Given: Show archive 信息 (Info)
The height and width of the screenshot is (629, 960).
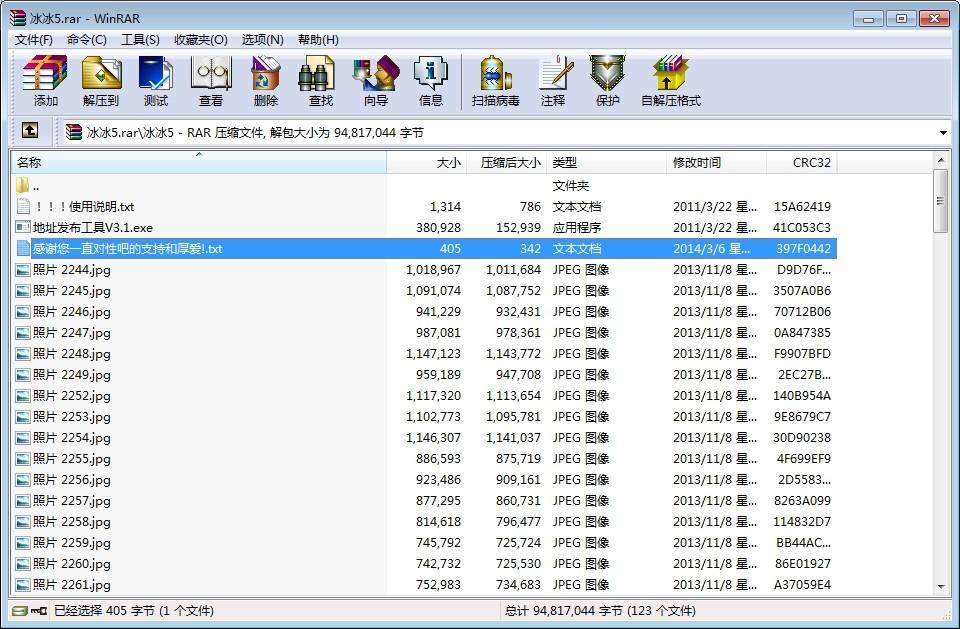Looking at the screenshot, I should pos(430,80).
